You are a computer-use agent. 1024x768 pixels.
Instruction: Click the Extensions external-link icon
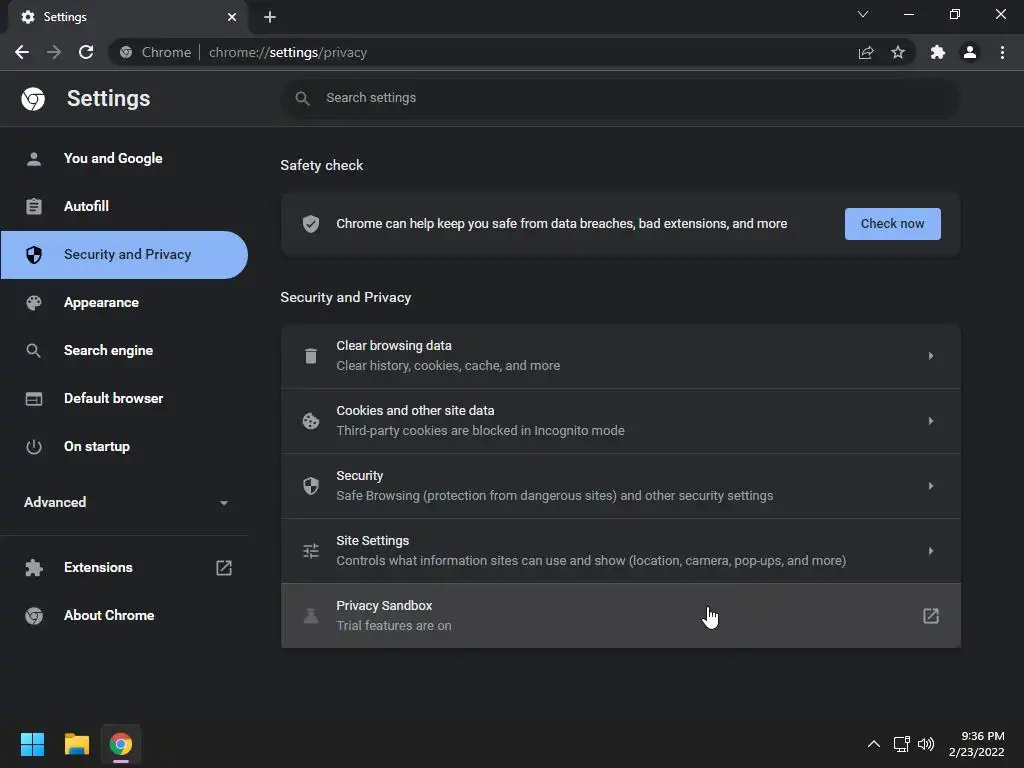coord(224,568)
